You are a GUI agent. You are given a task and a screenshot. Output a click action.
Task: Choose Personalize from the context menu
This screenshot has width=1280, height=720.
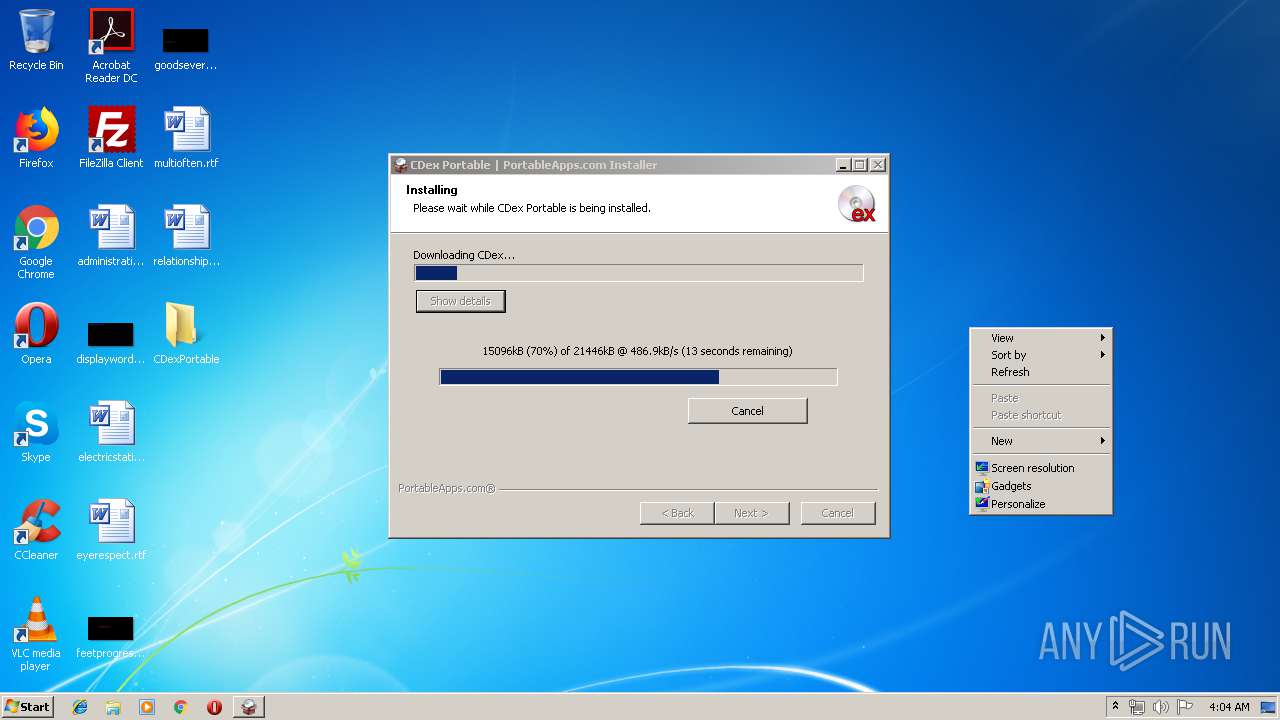[x=1041, y=504]
